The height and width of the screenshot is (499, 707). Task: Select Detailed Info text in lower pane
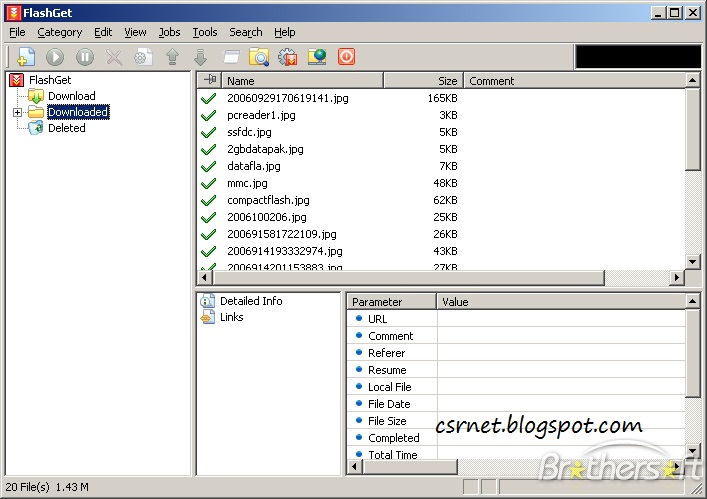(251, 301)
